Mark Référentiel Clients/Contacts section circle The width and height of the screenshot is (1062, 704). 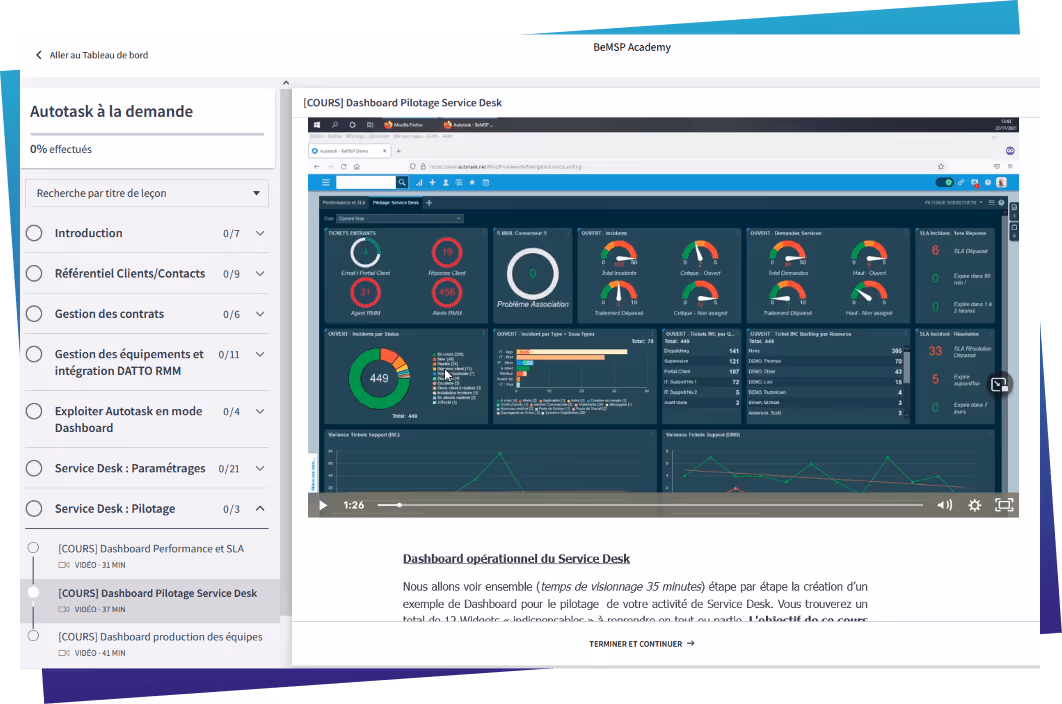point(34,273)
